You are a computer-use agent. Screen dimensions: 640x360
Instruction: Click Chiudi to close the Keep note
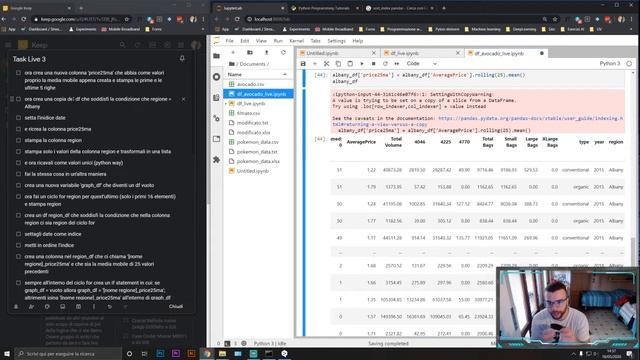pyautogui.click(x=176, y=307)
